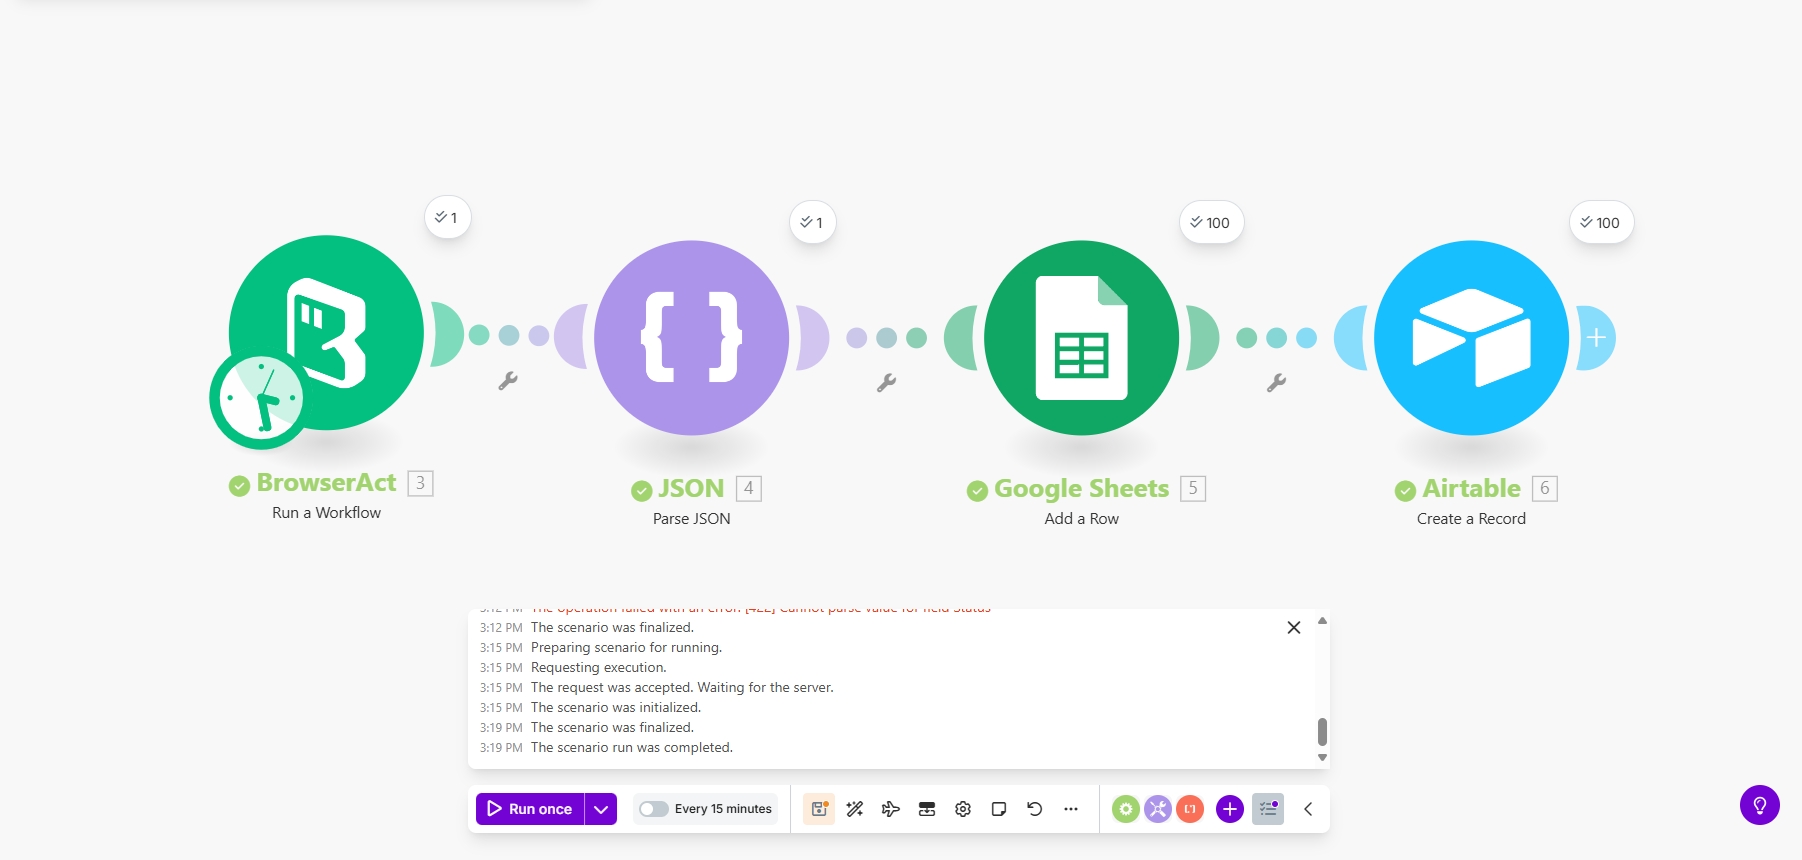Image resolution: width=1802 pixels, height=860 pixels.
Task: Add a module after Airtable with plus
Action: [x=1597, y=338]
